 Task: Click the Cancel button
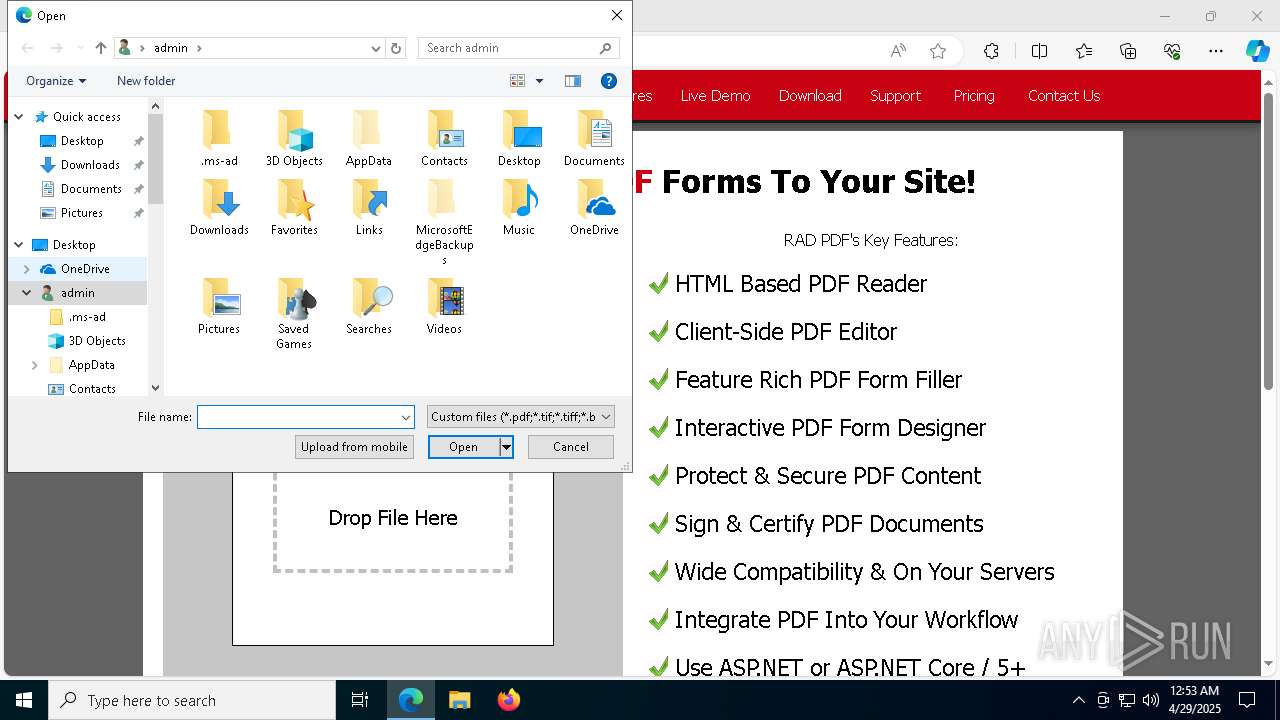[x=571, y=447]
